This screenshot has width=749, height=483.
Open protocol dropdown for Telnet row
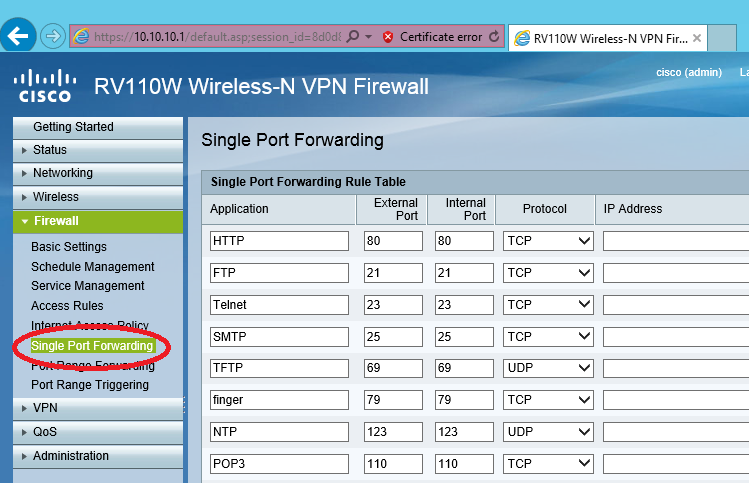coord(548,305)
